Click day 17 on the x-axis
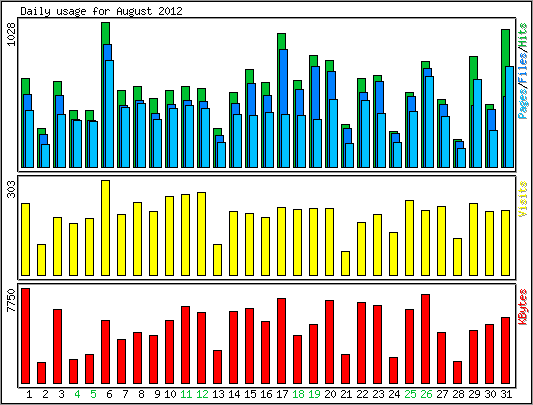This screenshot has width=533, height=405. point(282,394)
